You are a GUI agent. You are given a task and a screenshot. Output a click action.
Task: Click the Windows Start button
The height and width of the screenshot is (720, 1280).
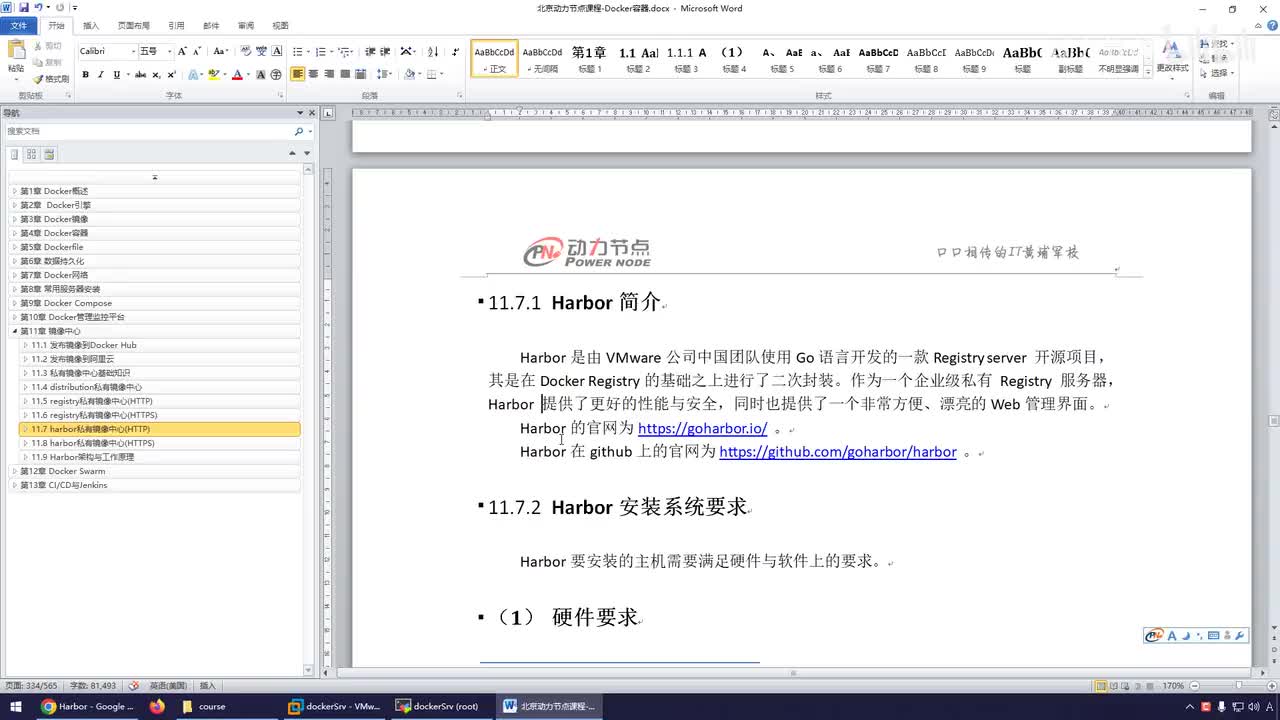pyautogui.click(x=15, y=706)
